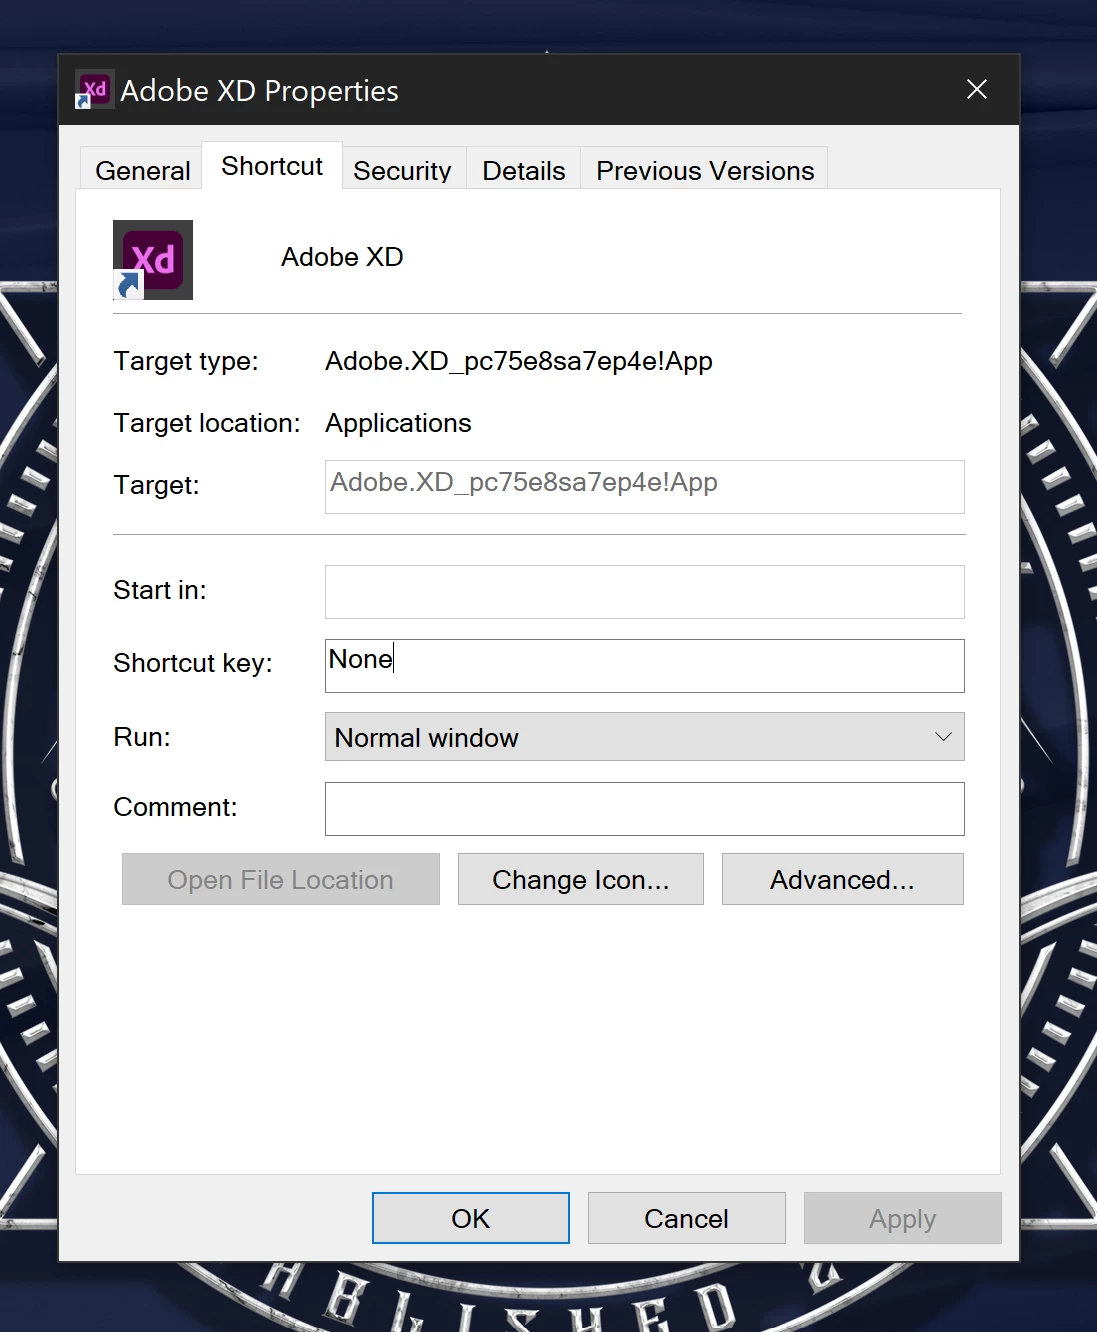Click the 'Target location:' label
Image resolution: width=1097 pixels, height=1332 pixels.
pyautogui.click(x=207, y=423)
